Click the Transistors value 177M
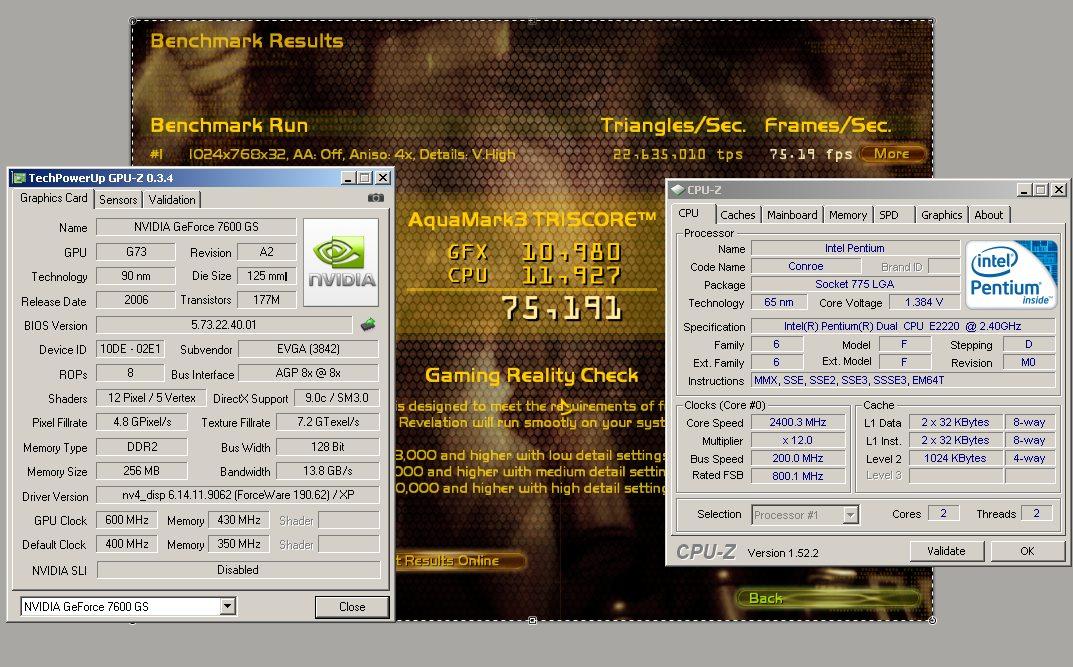Screen dimensions: 1073x667 (267, 300)
